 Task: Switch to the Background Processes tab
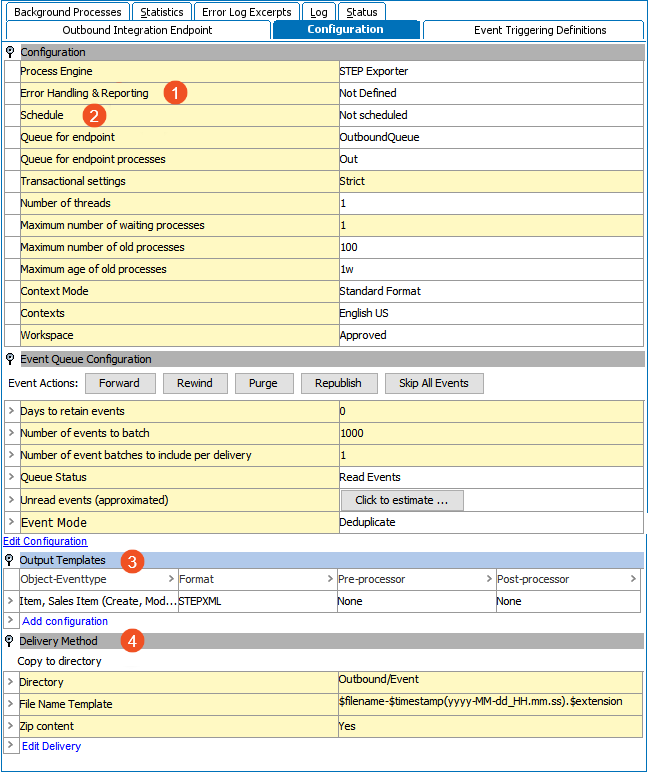tap(67, 12)
